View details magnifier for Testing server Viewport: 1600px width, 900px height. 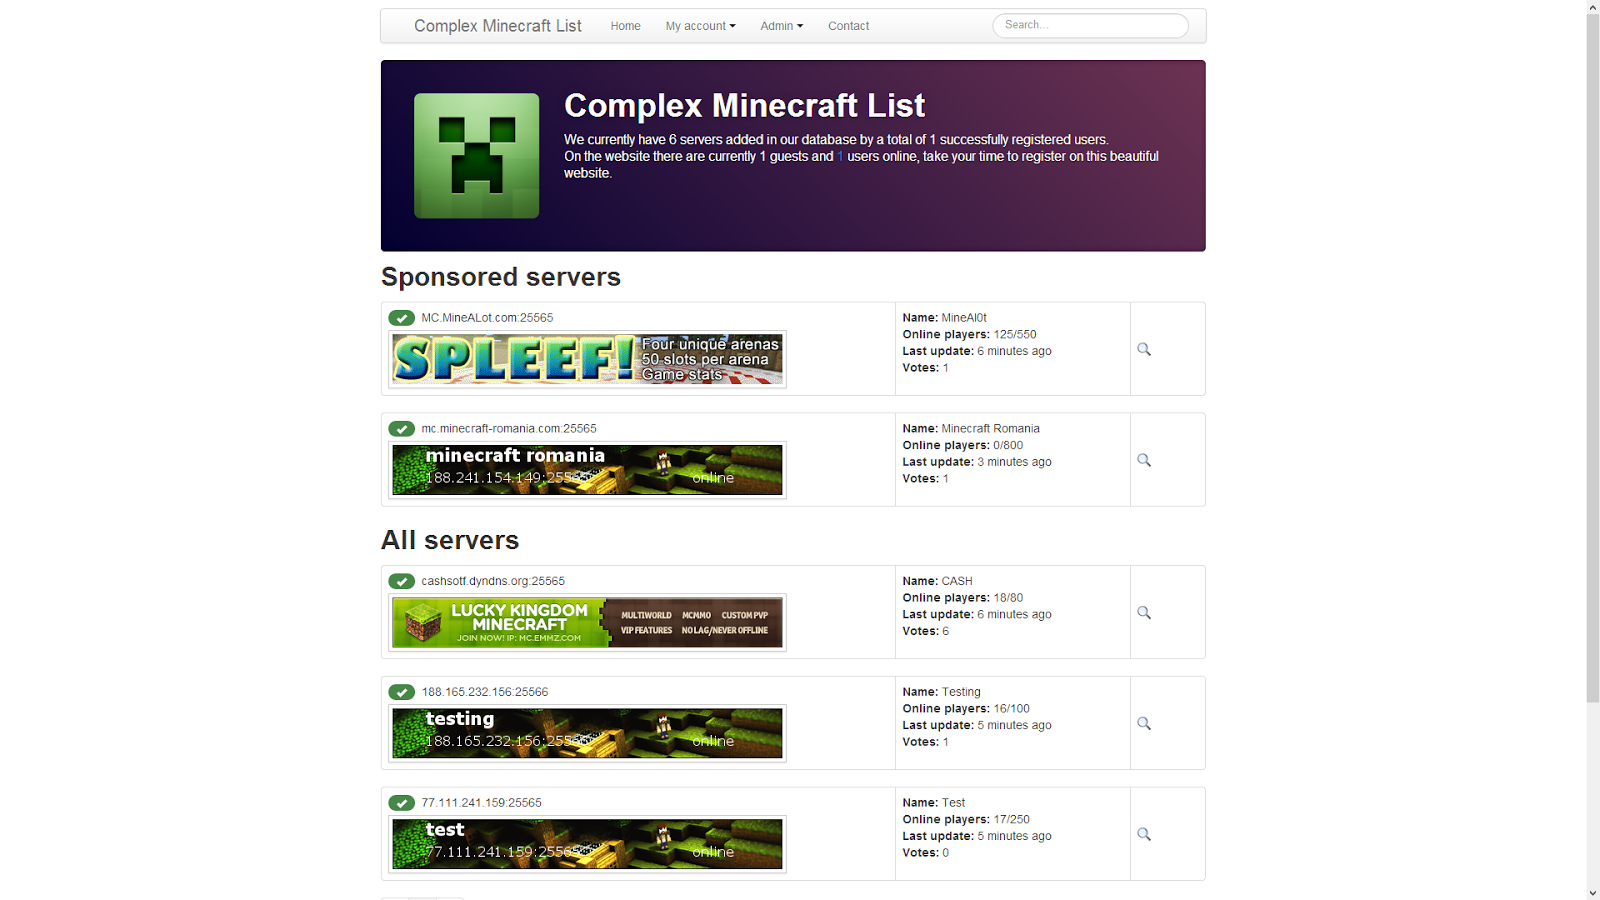(x=1144, y=723)
